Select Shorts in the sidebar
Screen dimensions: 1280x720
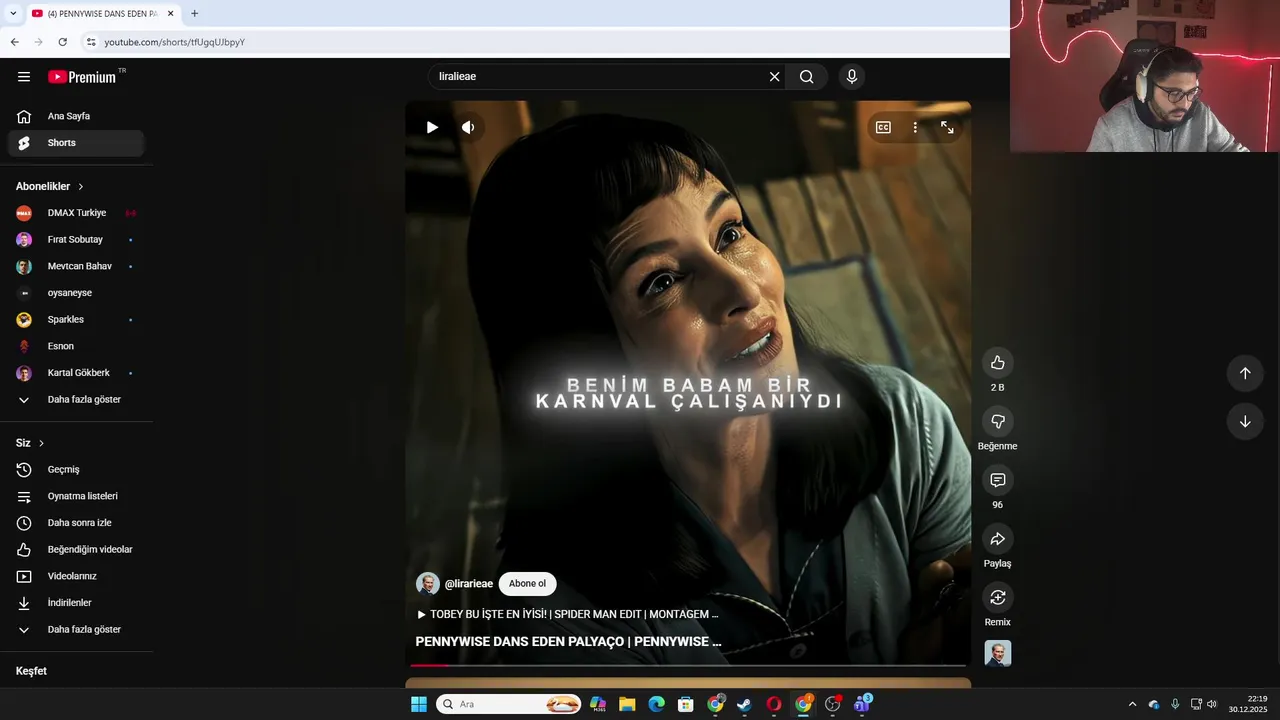click(x=76, y=143)
